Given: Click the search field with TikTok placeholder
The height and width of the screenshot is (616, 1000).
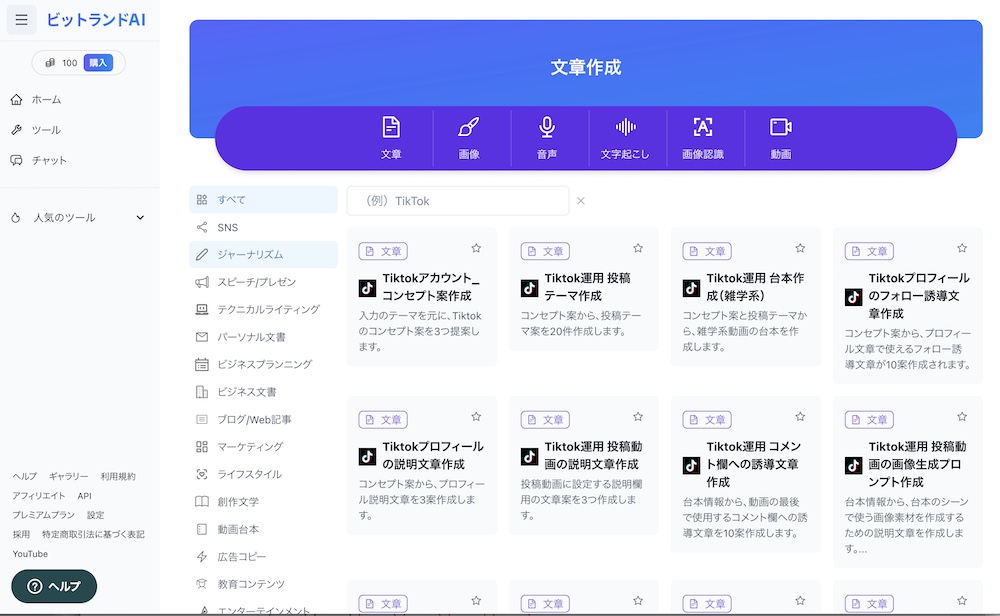Looking at the screenshot, I should point(458,201).
